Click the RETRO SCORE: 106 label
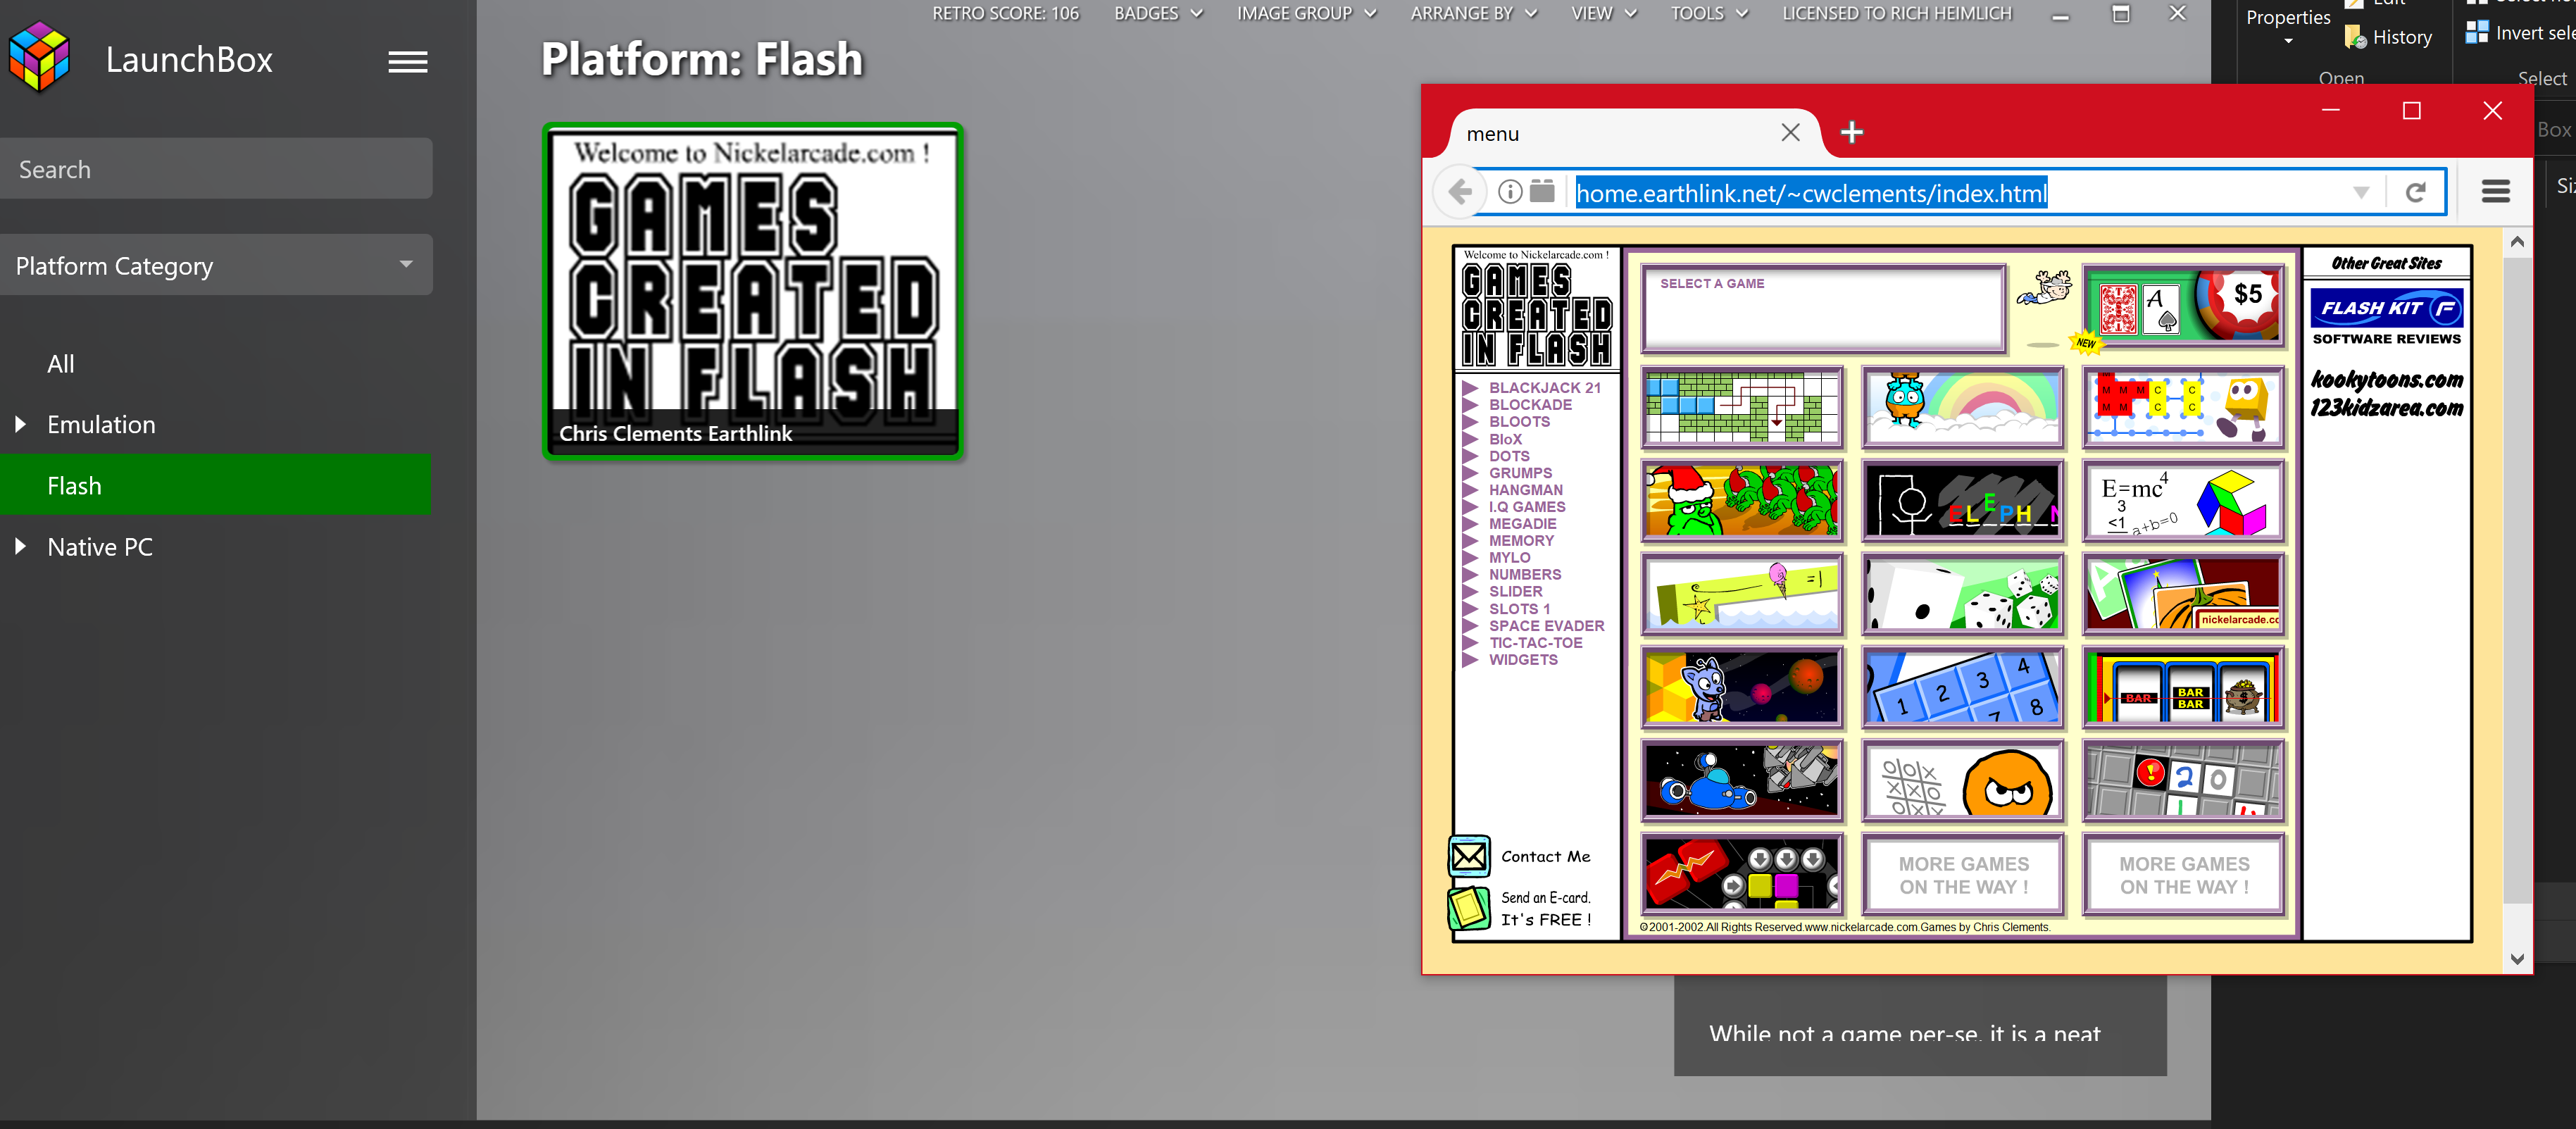This screenshot has width=2576, height=1129. (x=1005, y=13)
